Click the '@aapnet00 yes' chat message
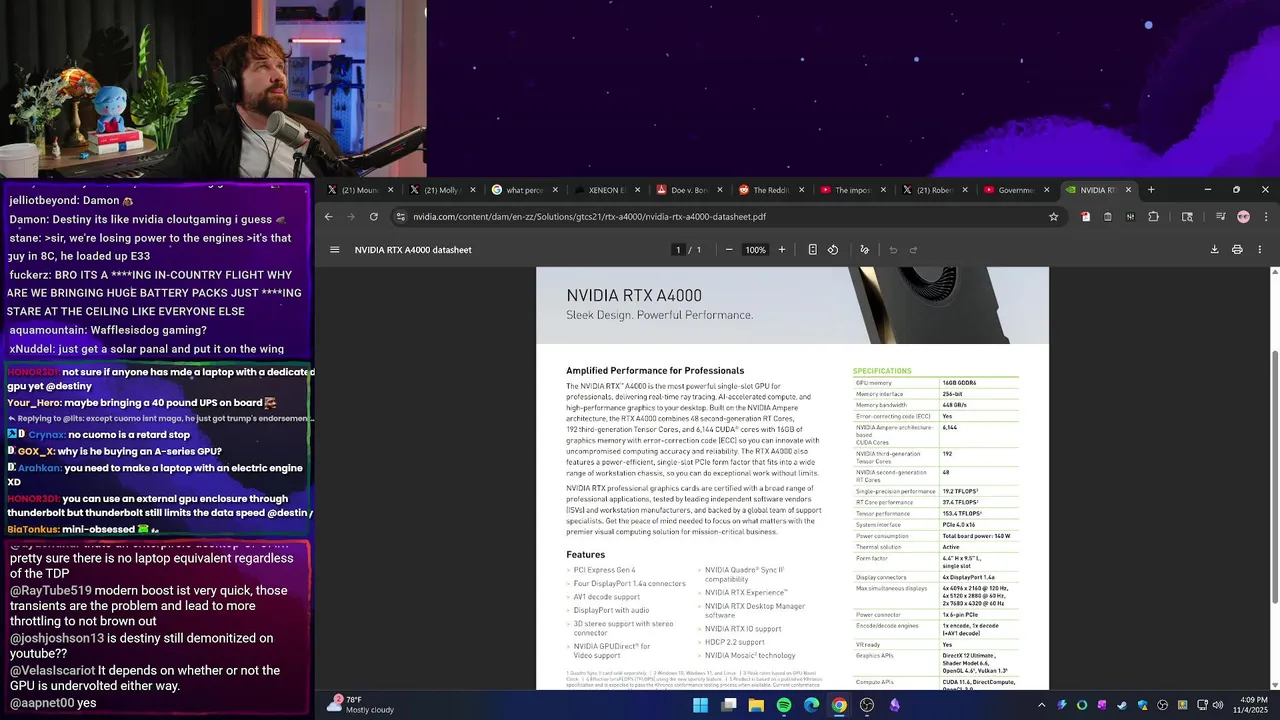 (53, 703)
